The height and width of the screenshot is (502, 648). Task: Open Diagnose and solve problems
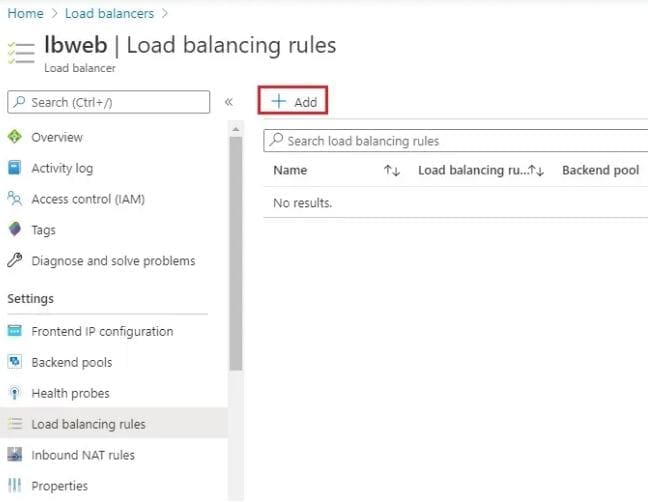tap(114, 260)
